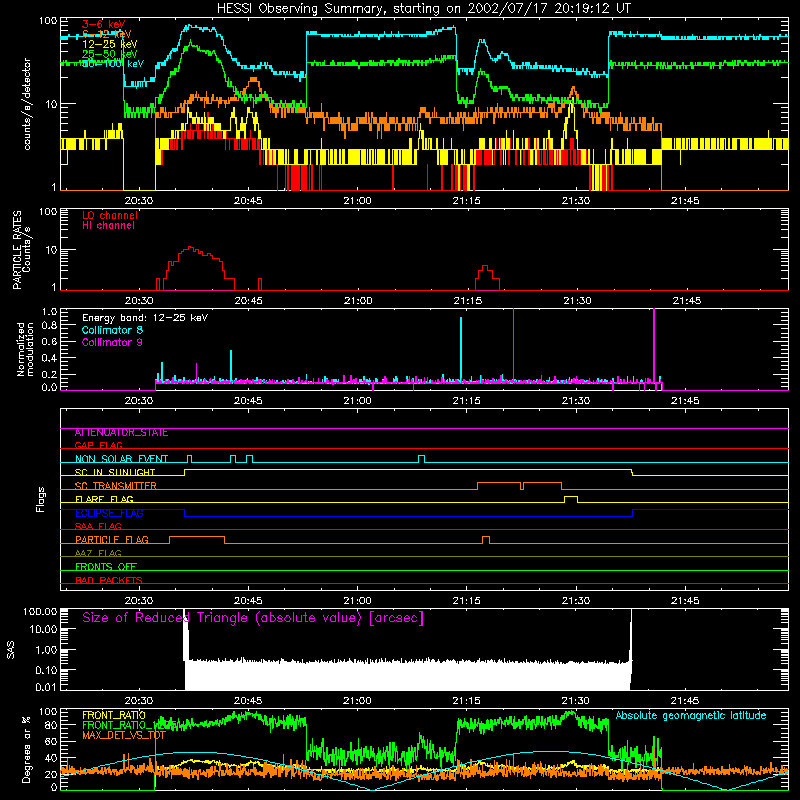Click the red LO channel particle peak near 20:37
The width and height of the screenshot is (800, 800).
(191, 248)
